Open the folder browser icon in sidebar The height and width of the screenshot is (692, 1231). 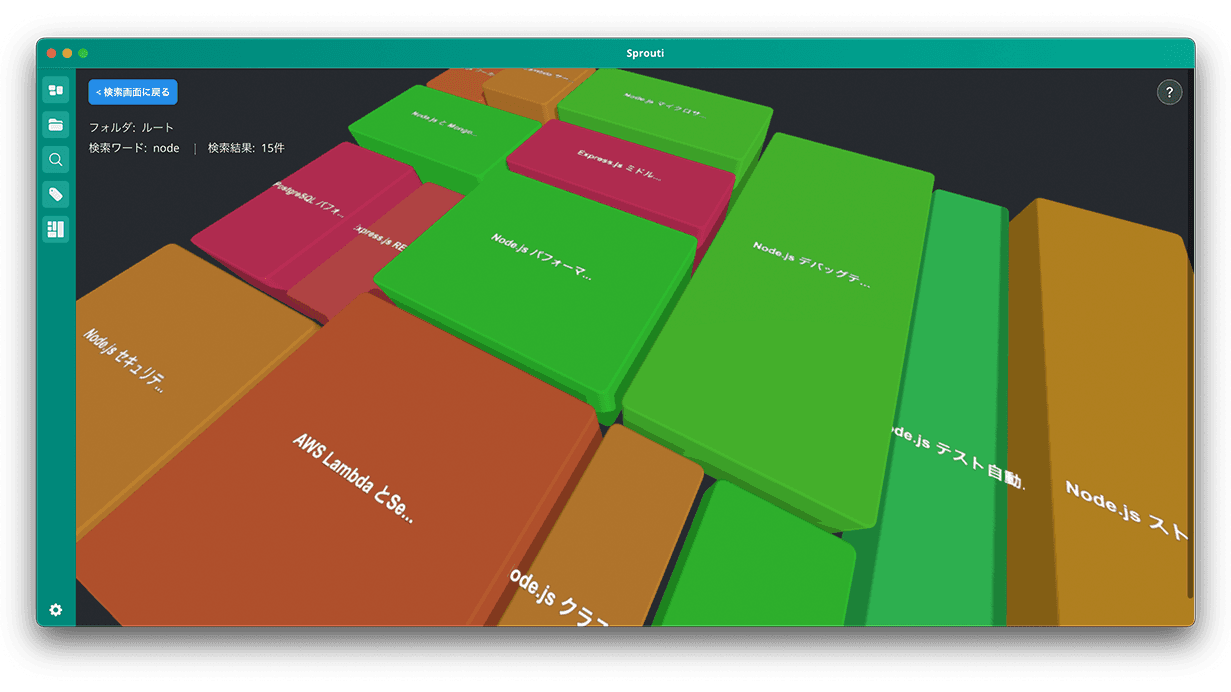[56, 125]
